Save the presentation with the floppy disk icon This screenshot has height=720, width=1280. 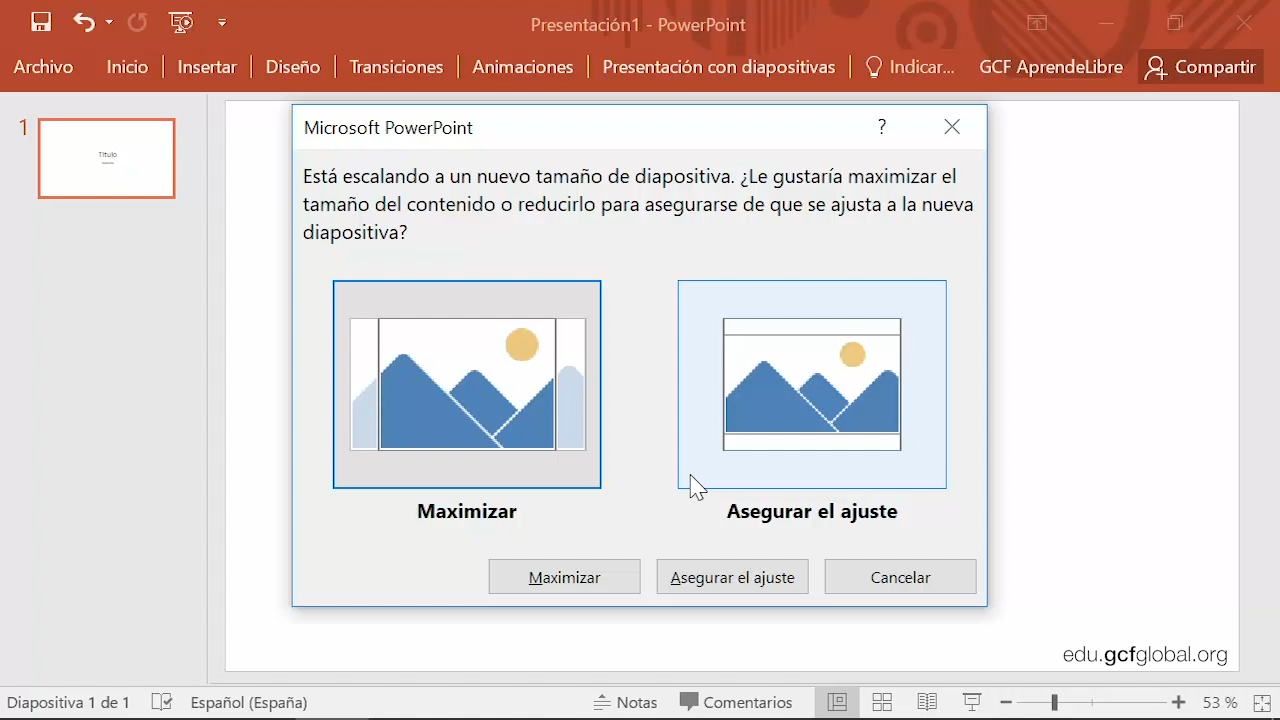click(x=41, y=22)
